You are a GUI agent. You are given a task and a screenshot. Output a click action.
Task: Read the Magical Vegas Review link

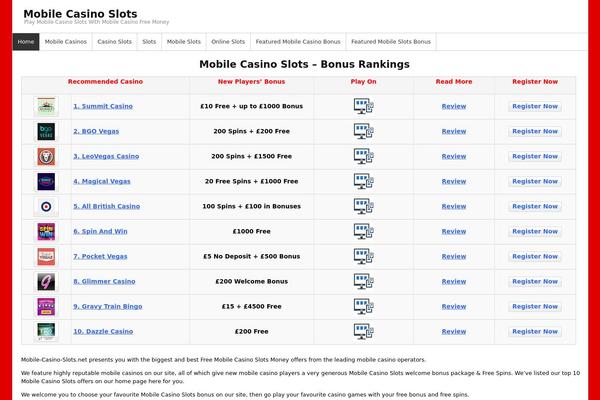coord(454,181)
